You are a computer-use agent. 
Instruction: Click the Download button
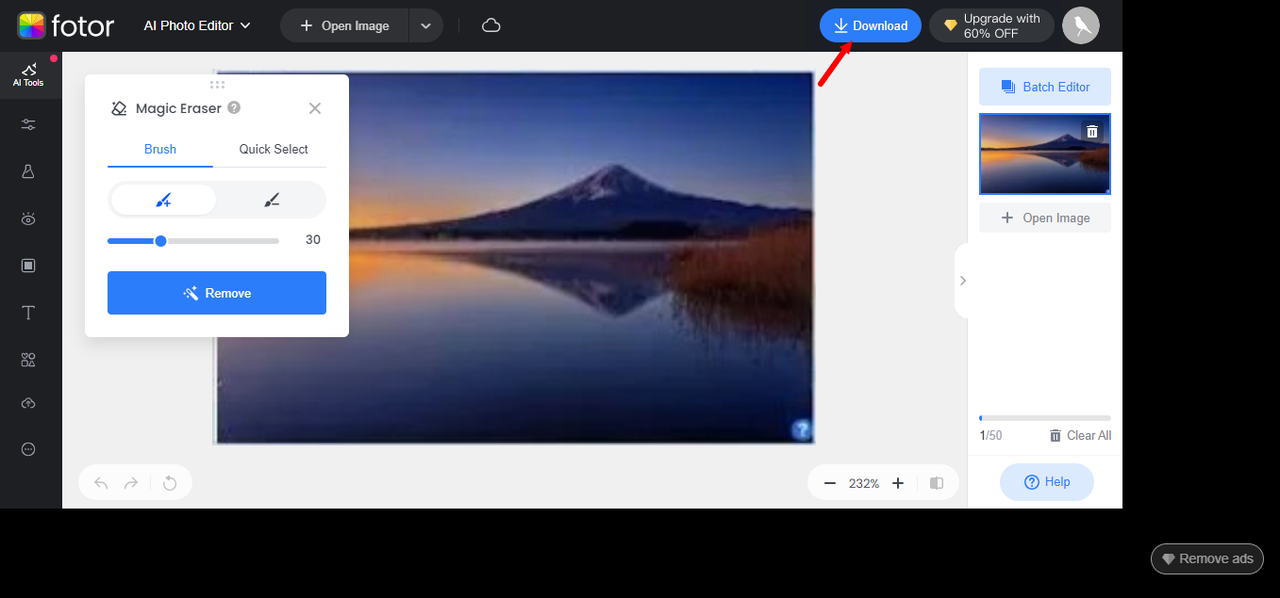(x=870, y=25)
